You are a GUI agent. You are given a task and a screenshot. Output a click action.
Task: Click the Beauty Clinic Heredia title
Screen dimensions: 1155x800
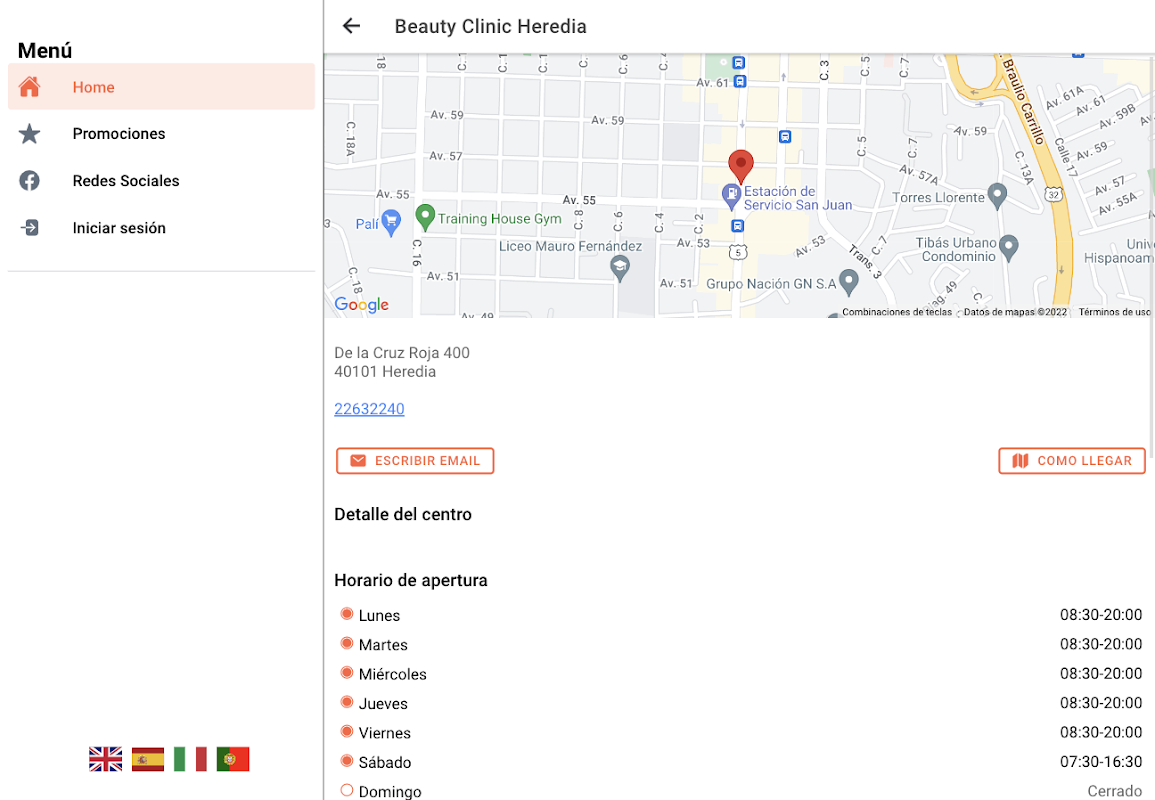491,27
